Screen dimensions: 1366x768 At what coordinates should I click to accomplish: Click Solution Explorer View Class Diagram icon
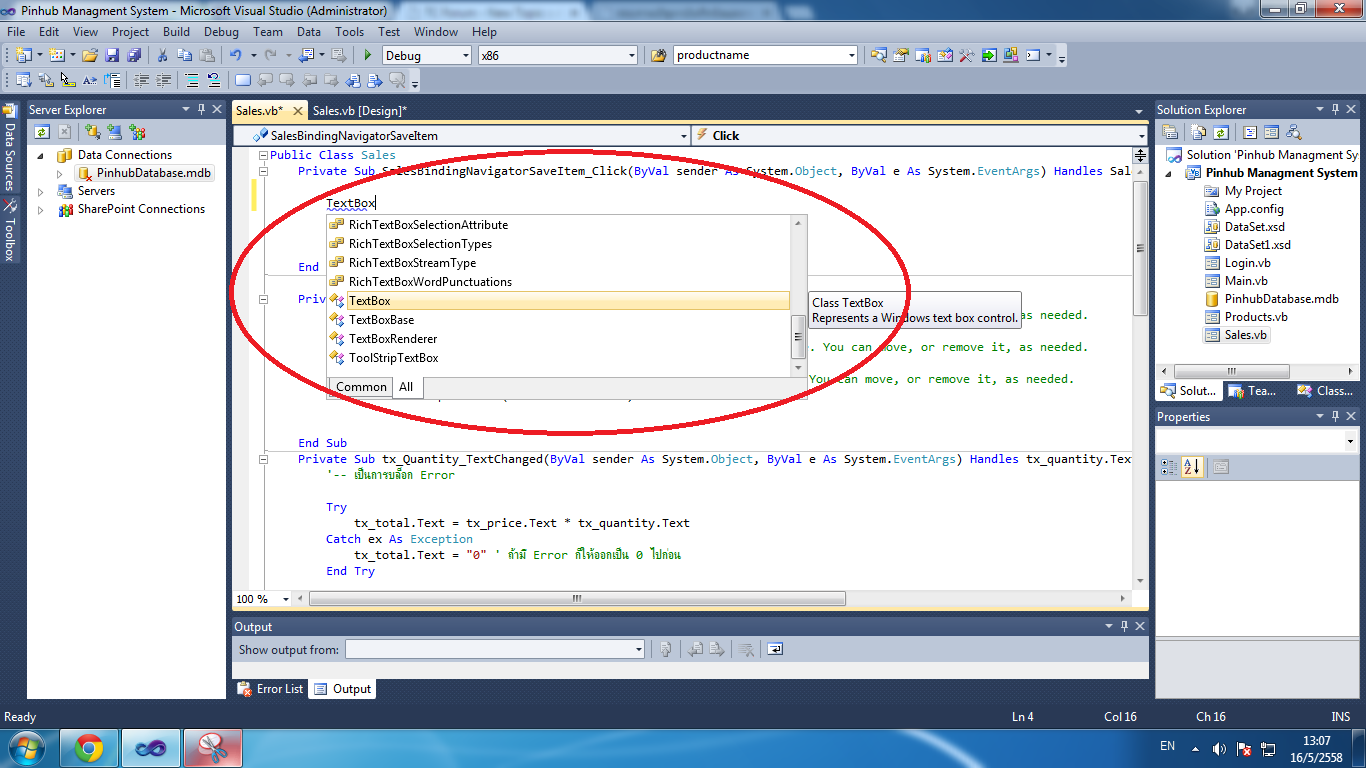[1294, 131]
